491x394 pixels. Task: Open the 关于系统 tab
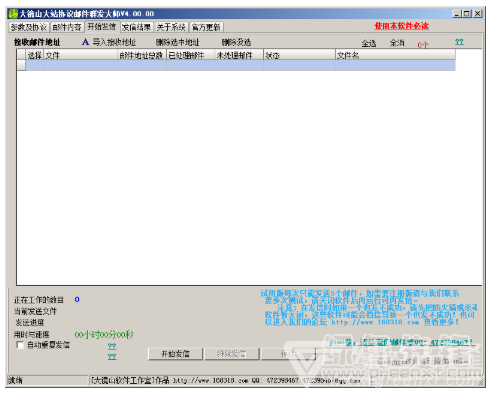pos(171,27)
